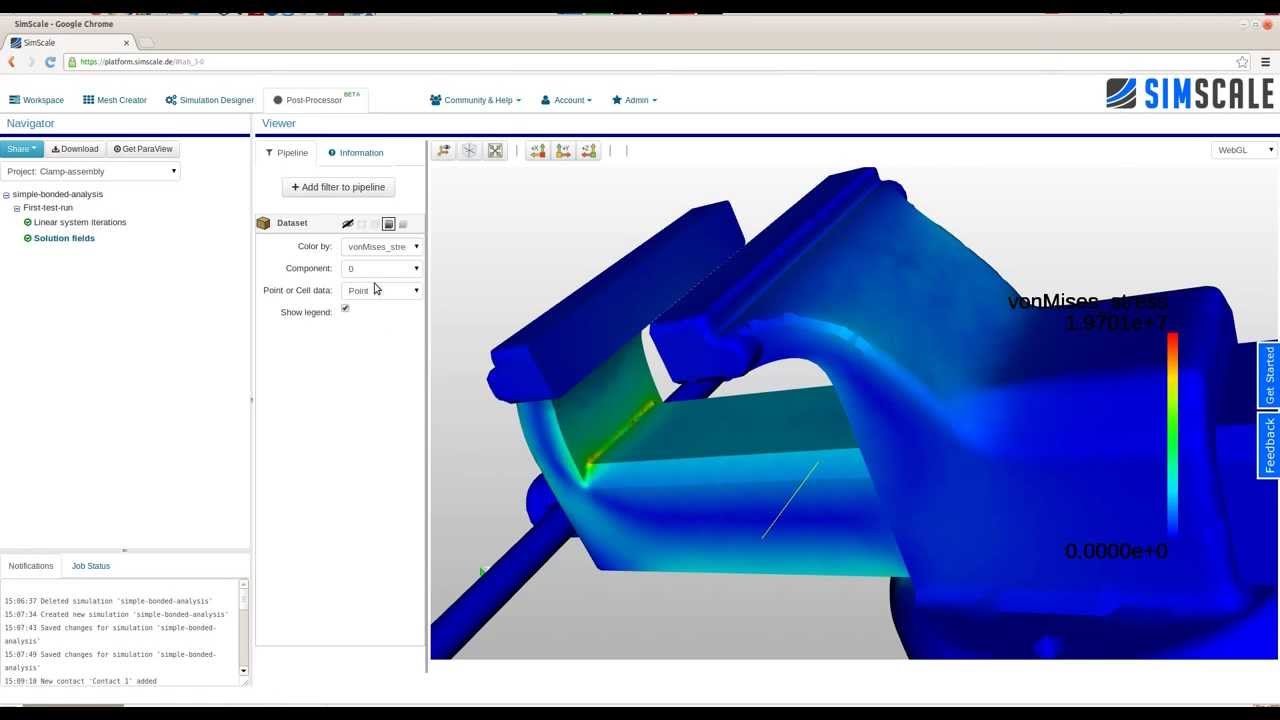Uncheck the Show legend checkbox
This screenshot has width=1280, height=720.
pos(345,308)
